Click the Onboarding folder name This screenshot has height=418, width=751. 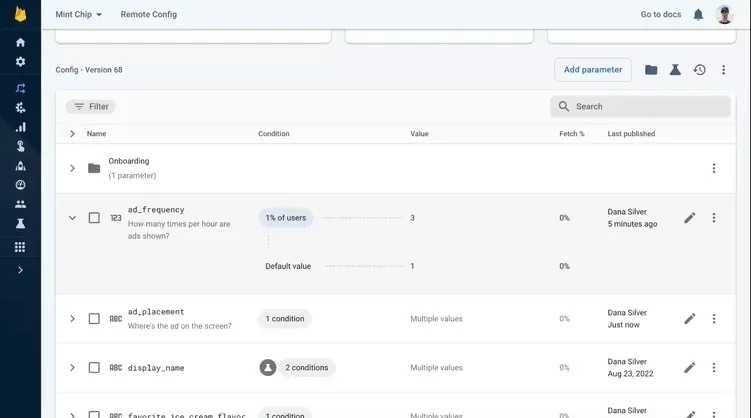coord(129,161)
